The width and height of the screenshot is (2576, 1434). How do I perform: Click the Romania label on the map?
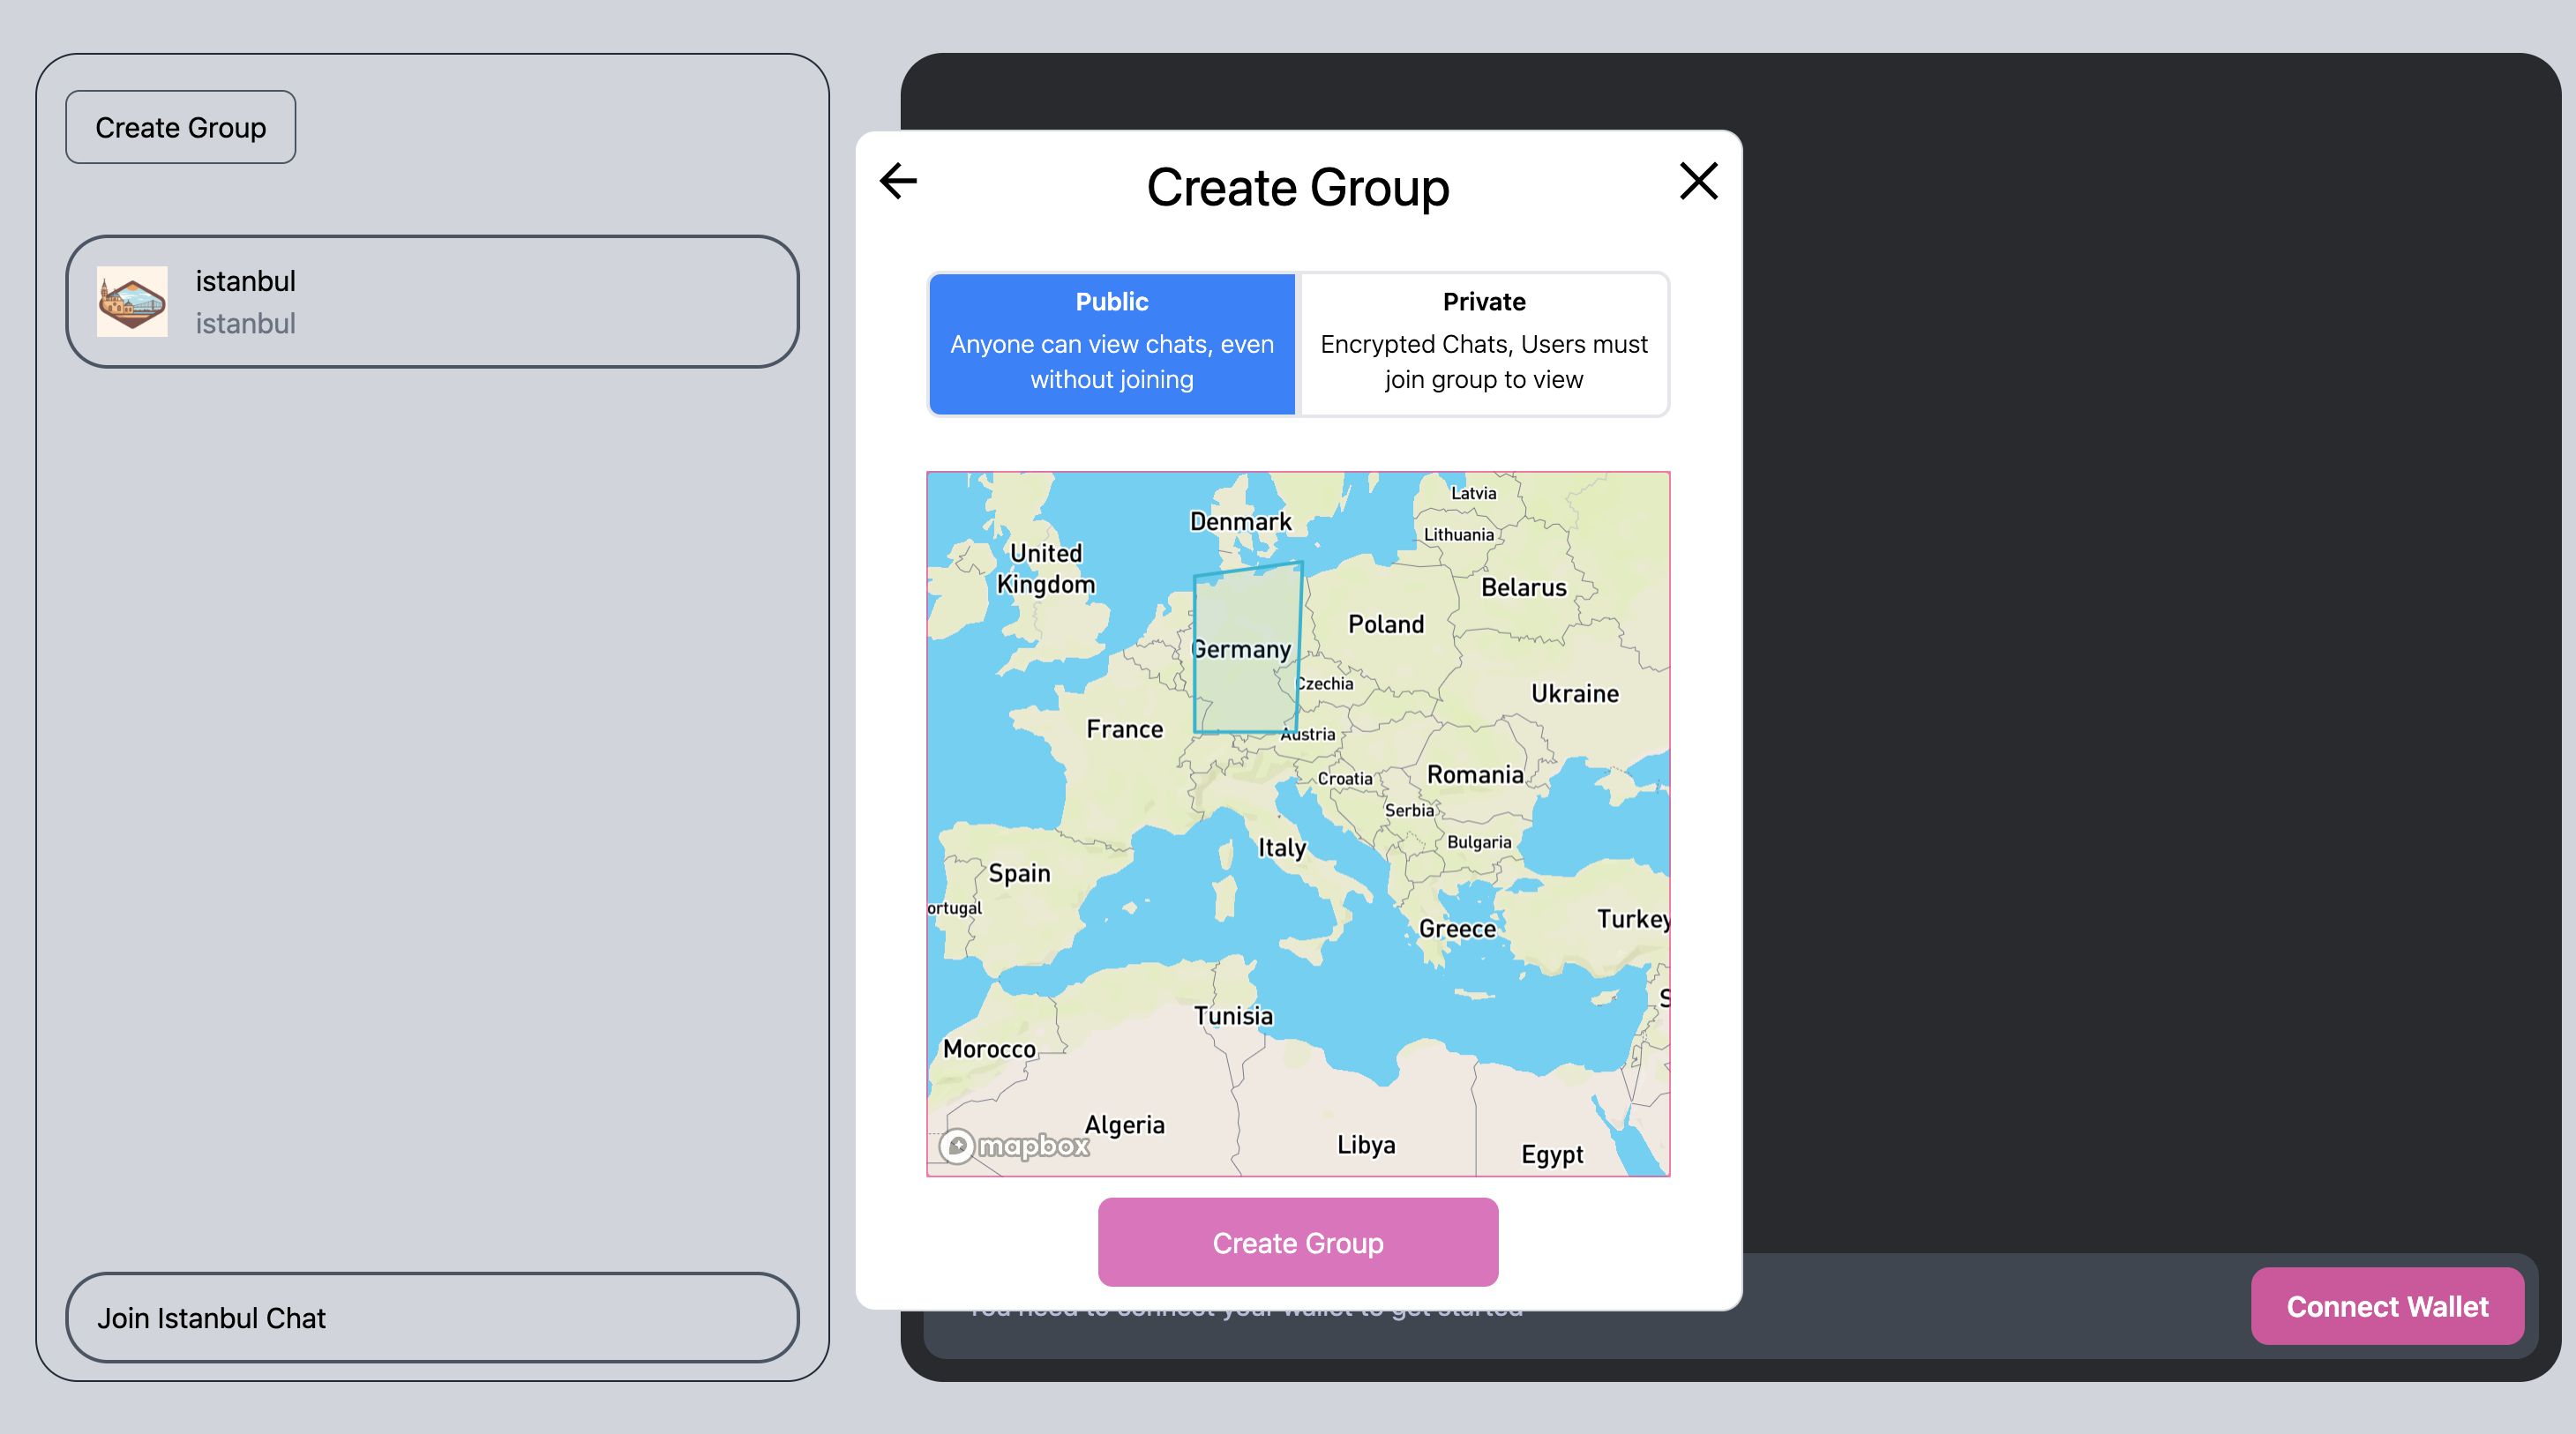point(1475,774)
